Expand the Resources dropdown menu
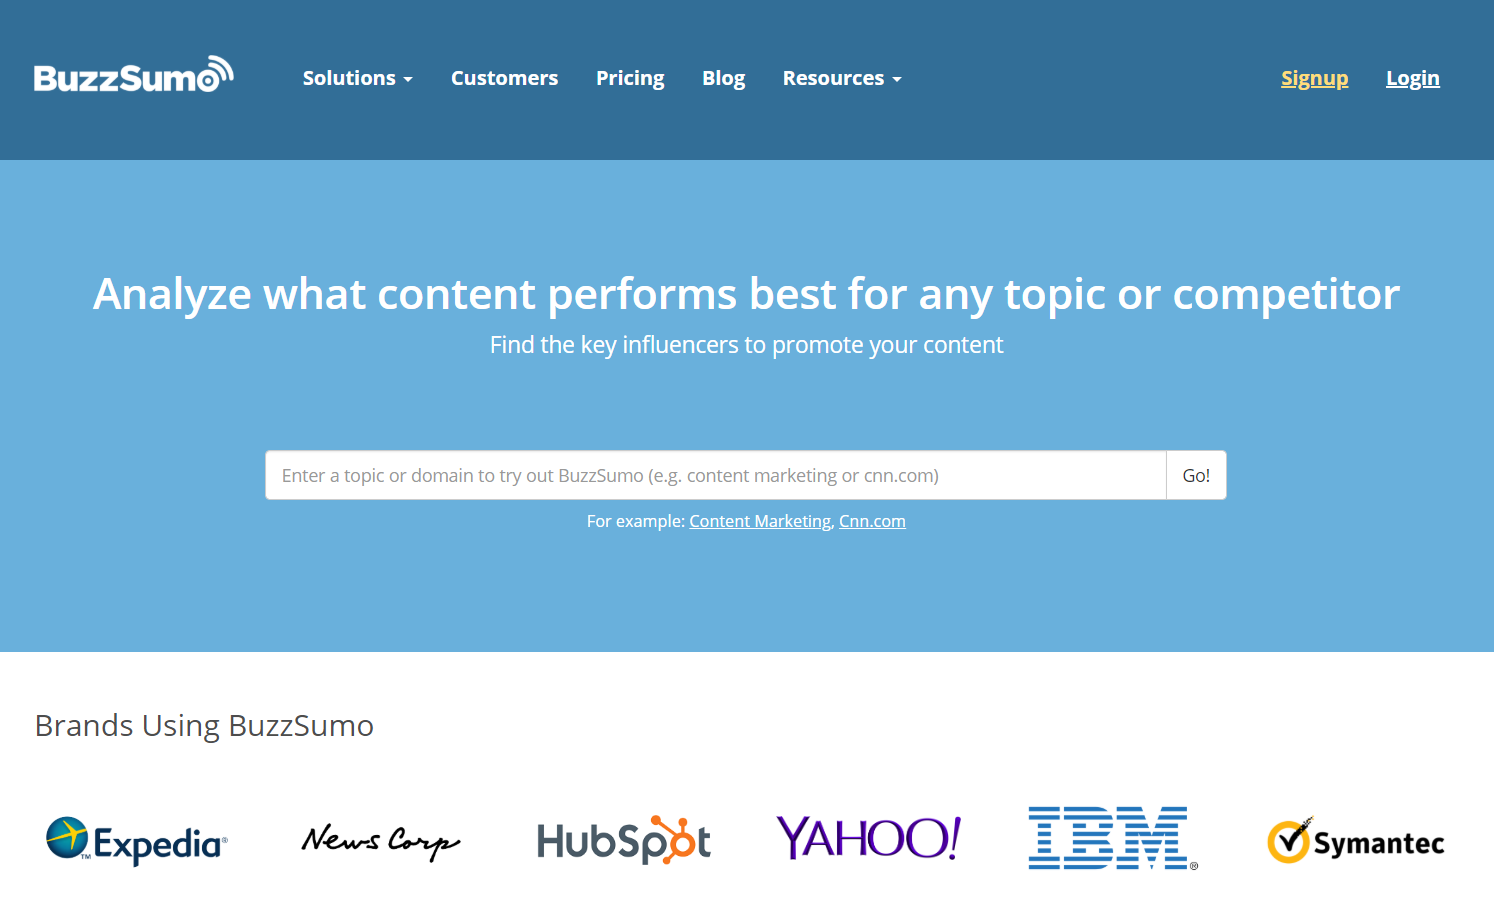This screenshot has width=1494, height=920. 842,78
